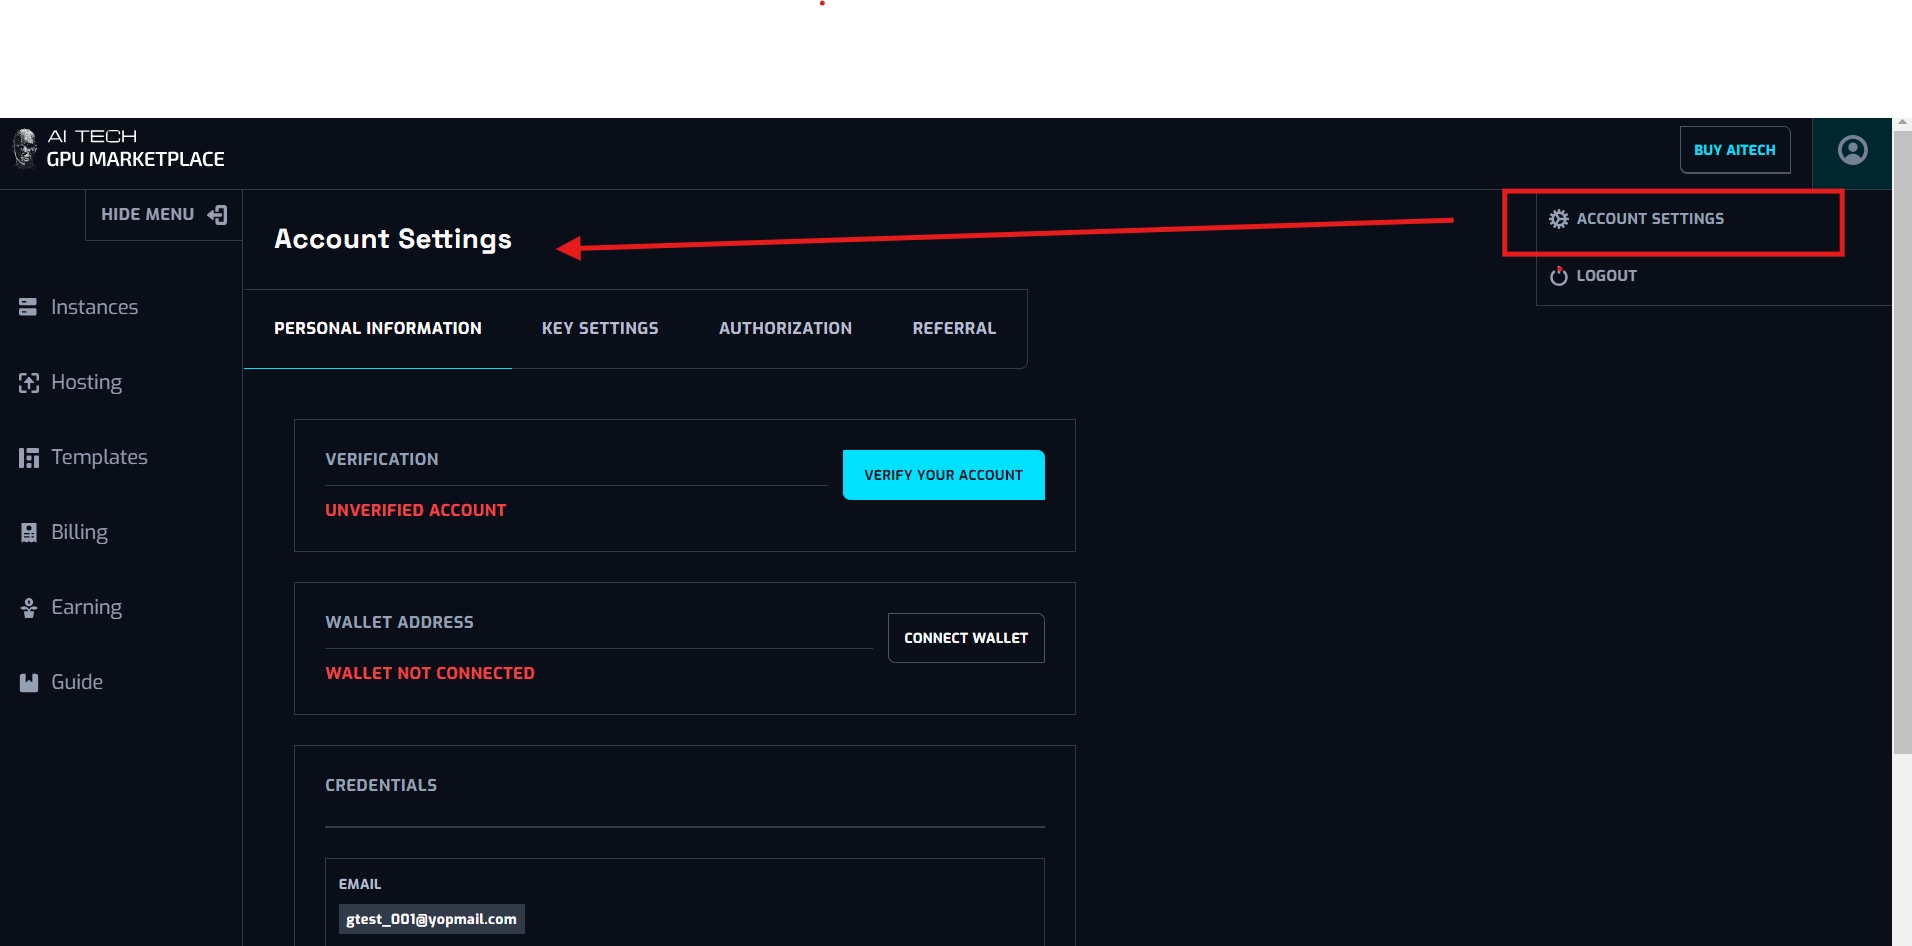The height and width of the screenshot is (946, 1912).
Task: Switch to the Key Settings tab
Action: tap(600, 328)
